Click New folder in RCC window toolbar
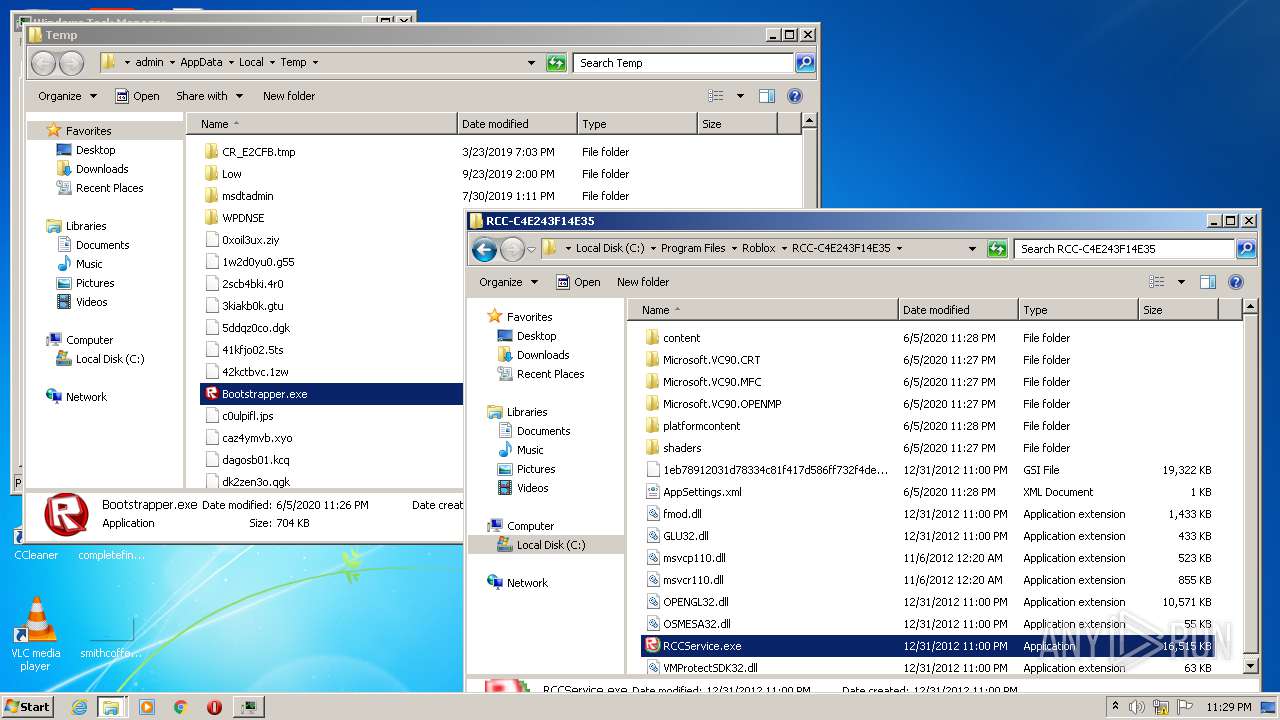This screenshot has height=720, width=1280. tap(642, 282)
